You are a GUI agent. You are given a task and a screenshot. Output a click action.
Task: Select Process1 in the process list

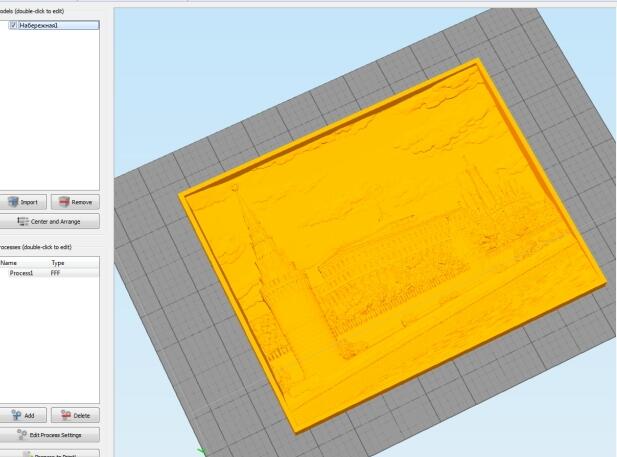[x=21, y=272]
